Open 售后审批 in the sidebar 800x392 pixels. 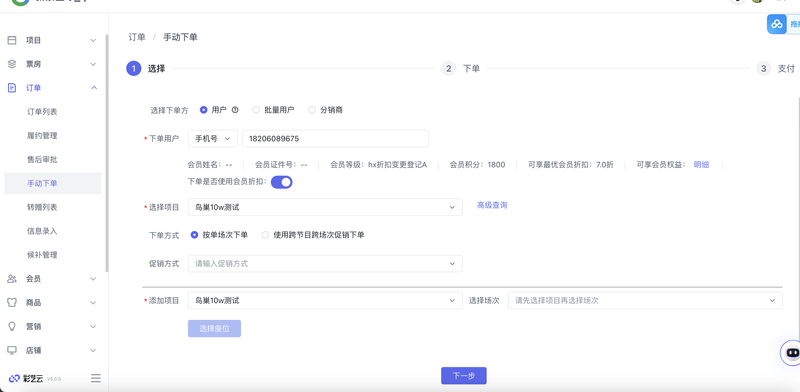pos(42,159)
